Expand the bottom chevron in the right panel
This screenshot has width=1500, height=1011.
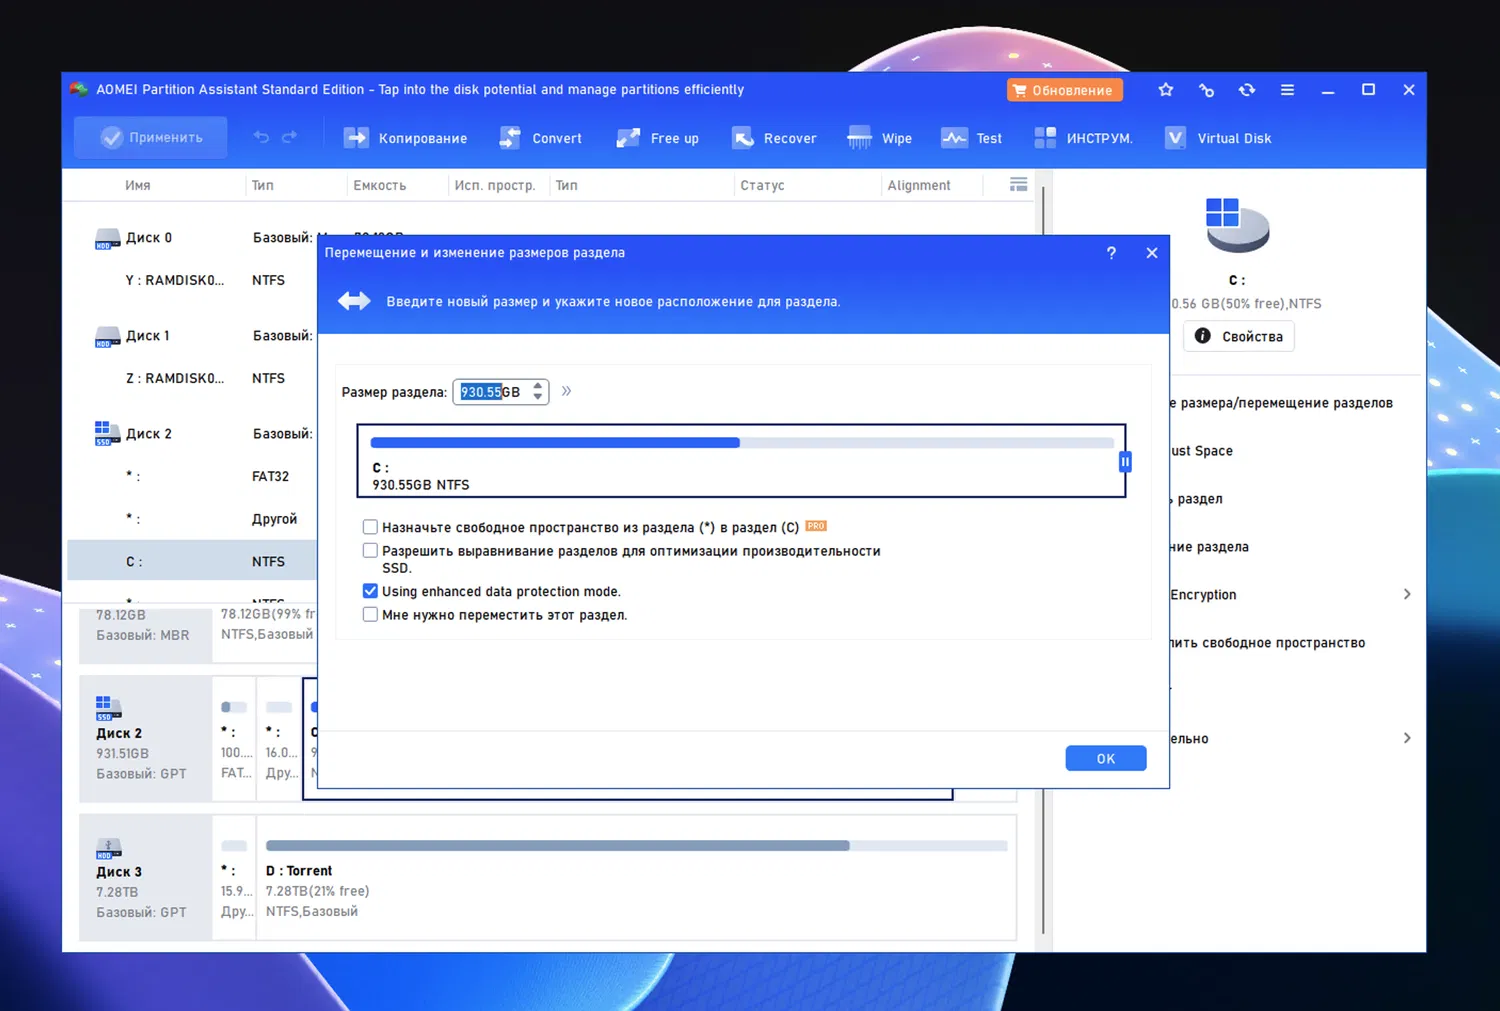(x=1407, y=738)
